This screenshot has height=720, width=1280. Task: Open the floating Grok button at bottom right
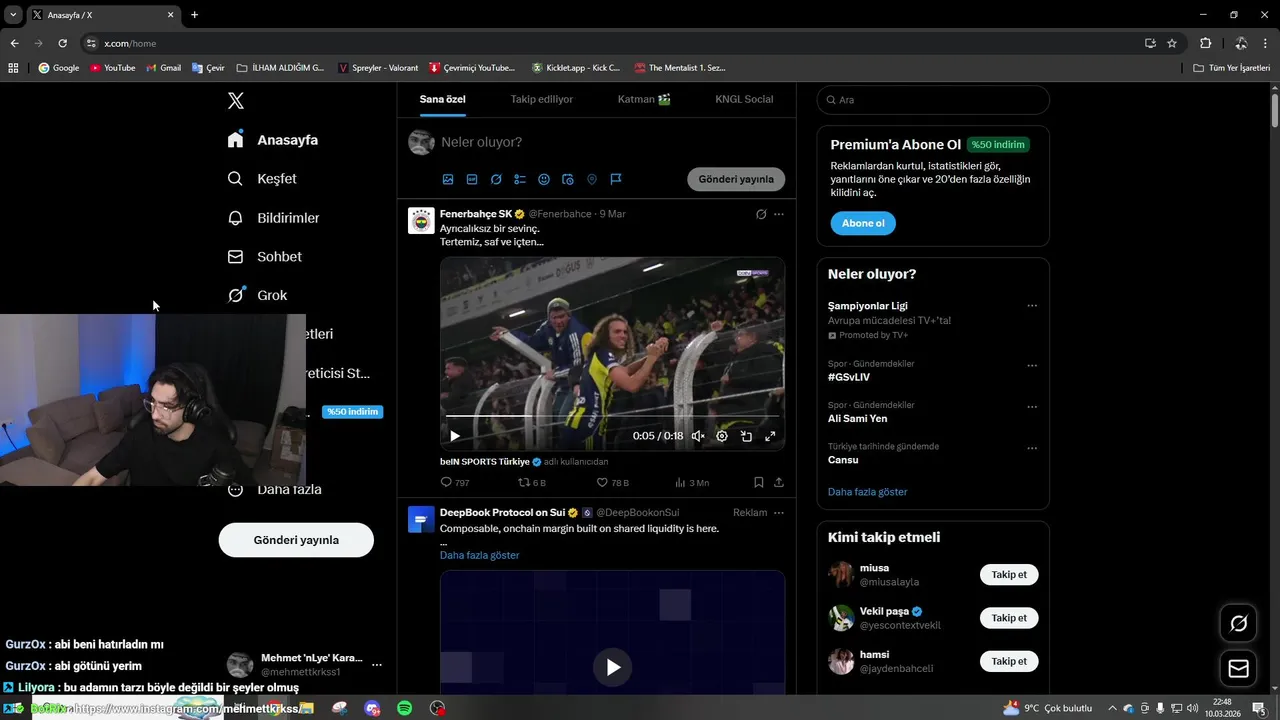click(x=1238, y=624)
